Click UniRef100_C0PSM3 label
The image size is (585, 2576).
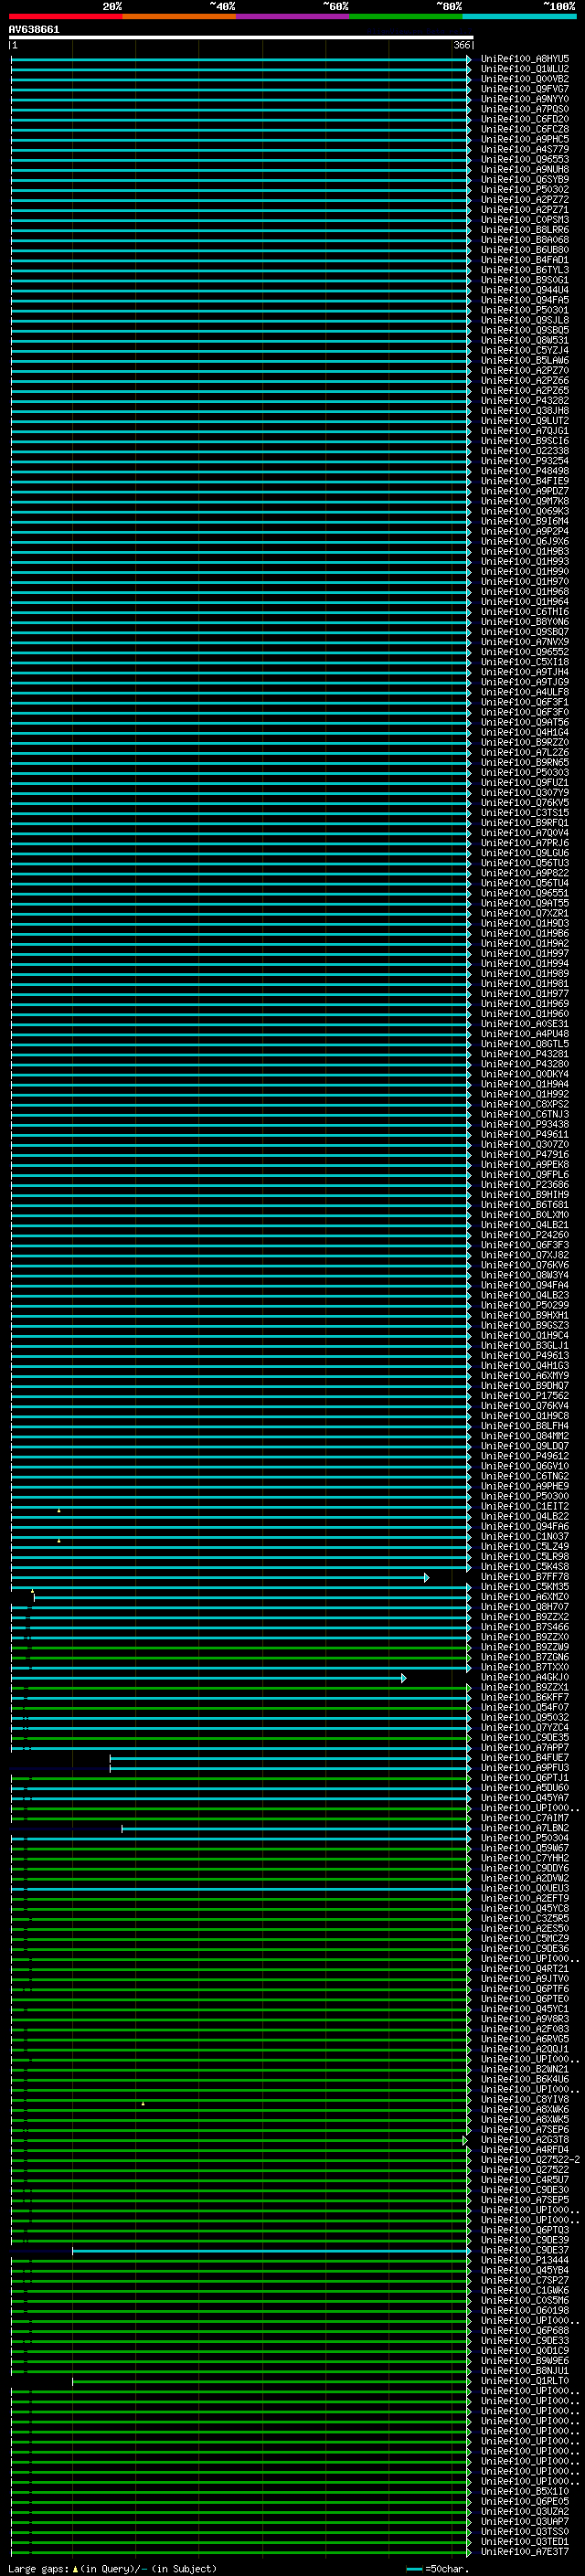pos(524,220)
